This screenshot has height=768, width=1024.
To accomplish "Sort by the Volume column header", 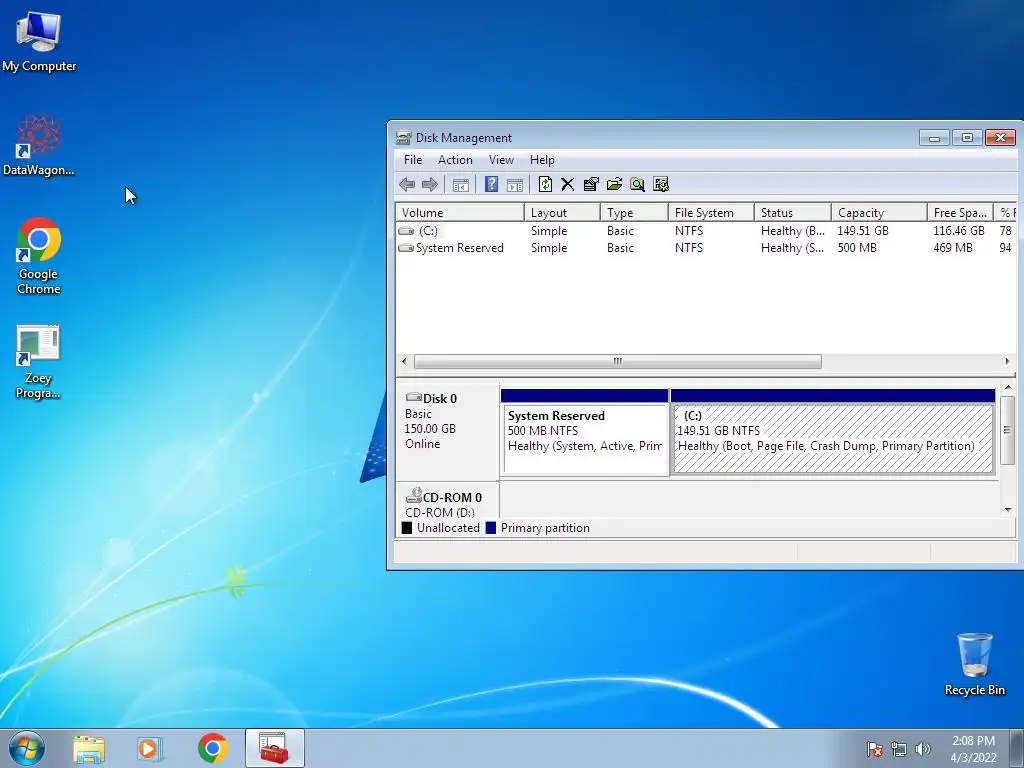I will (x=460, y=213).
